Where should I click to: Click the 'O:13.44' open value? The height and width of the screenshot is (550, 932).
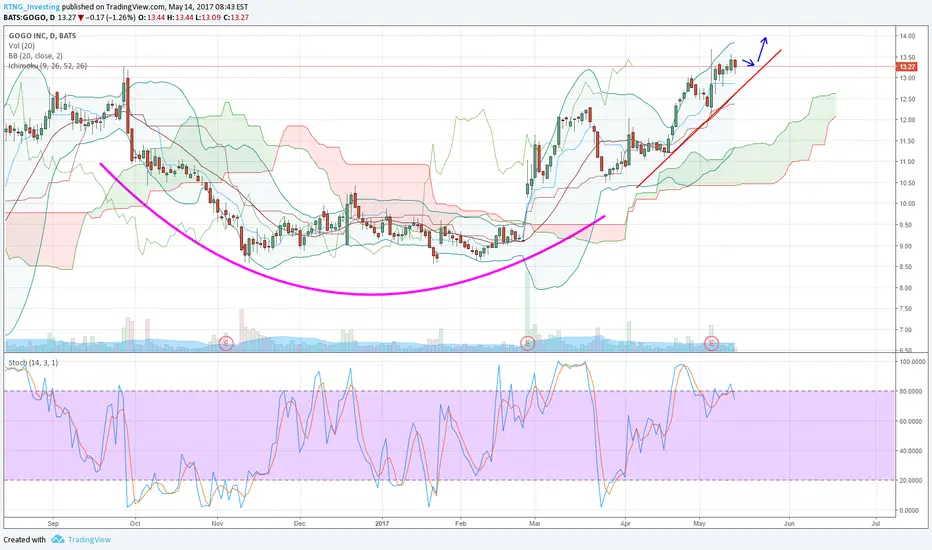click(152, 17)
